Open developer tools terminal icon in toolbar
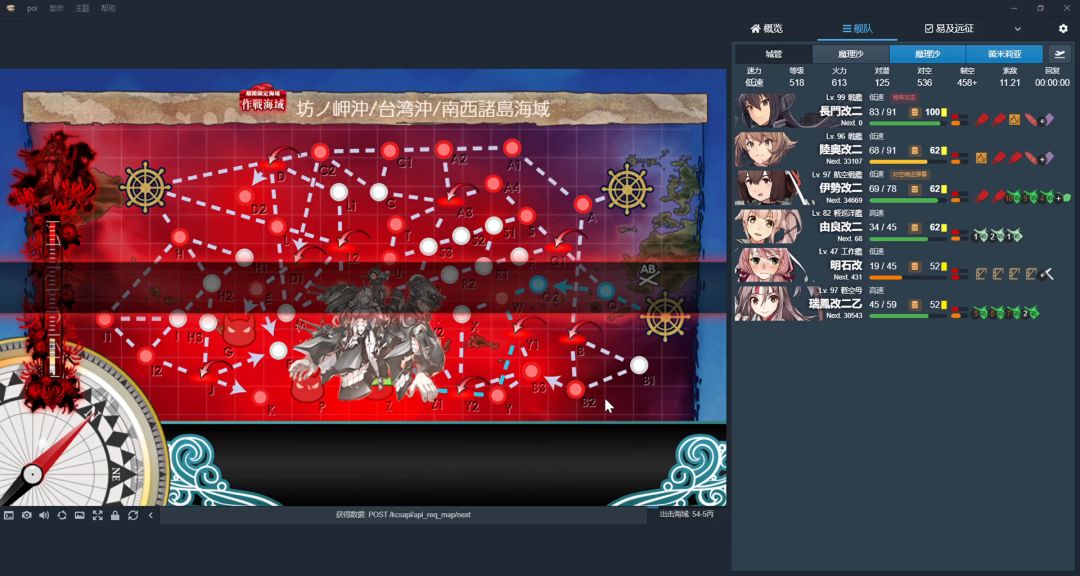The image size is (1080, 576). pyautogui.click(x=9, y=515)
